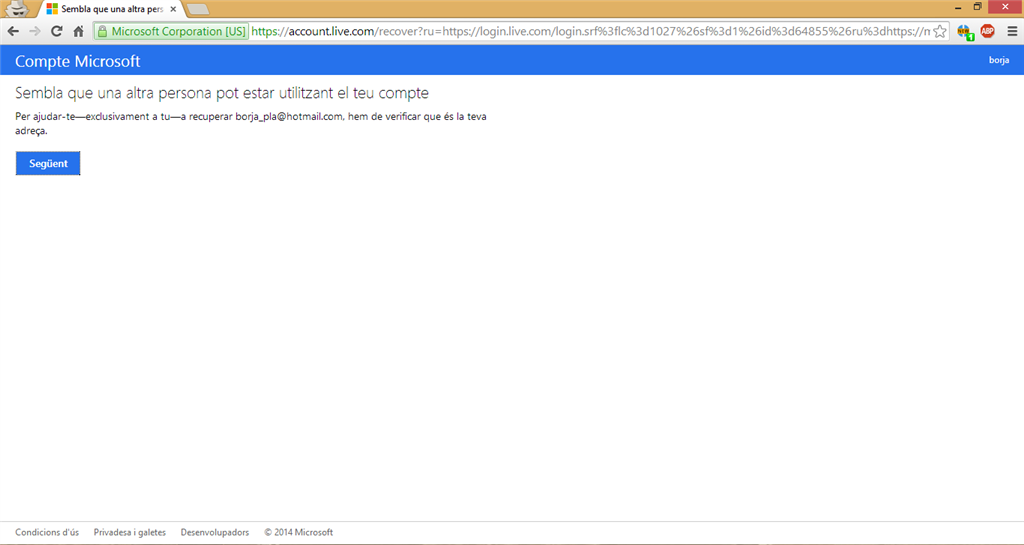The height and width of the screenshot is (545, 1024).
Task: Open the Chrome hamburger menu
Action: pos(1012,31)
